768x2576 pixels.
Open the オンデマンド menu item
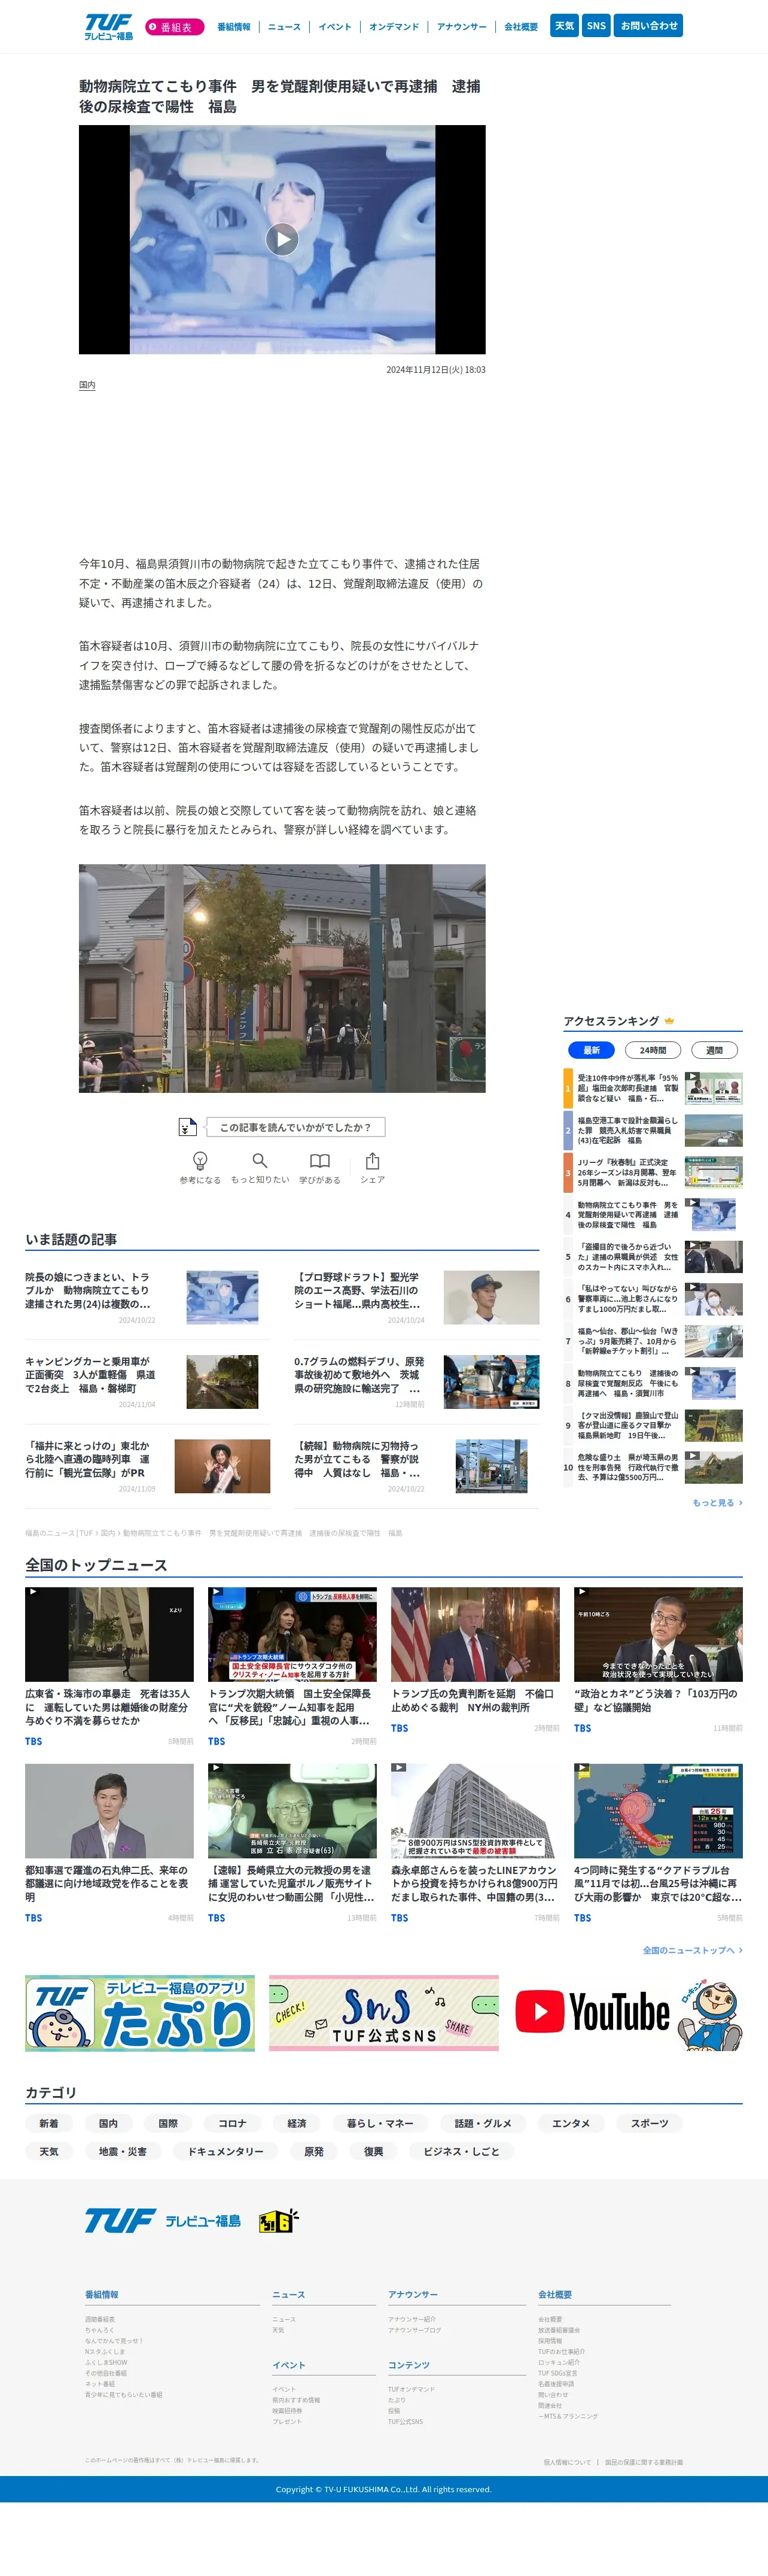(394, 27)
